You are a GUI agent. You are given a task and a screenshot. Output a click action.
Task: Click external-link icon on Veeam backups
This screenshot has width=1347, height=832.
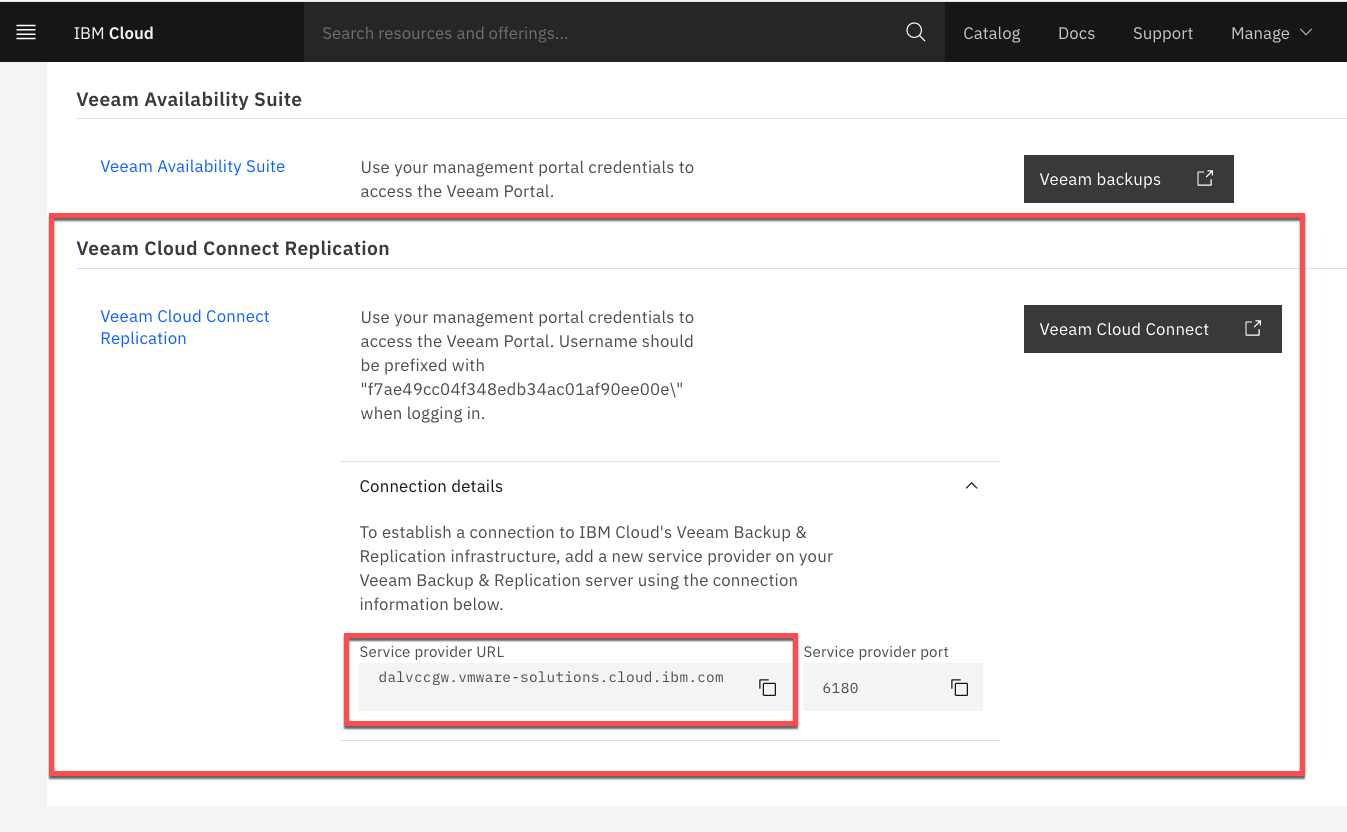[x=1205, y=179]
